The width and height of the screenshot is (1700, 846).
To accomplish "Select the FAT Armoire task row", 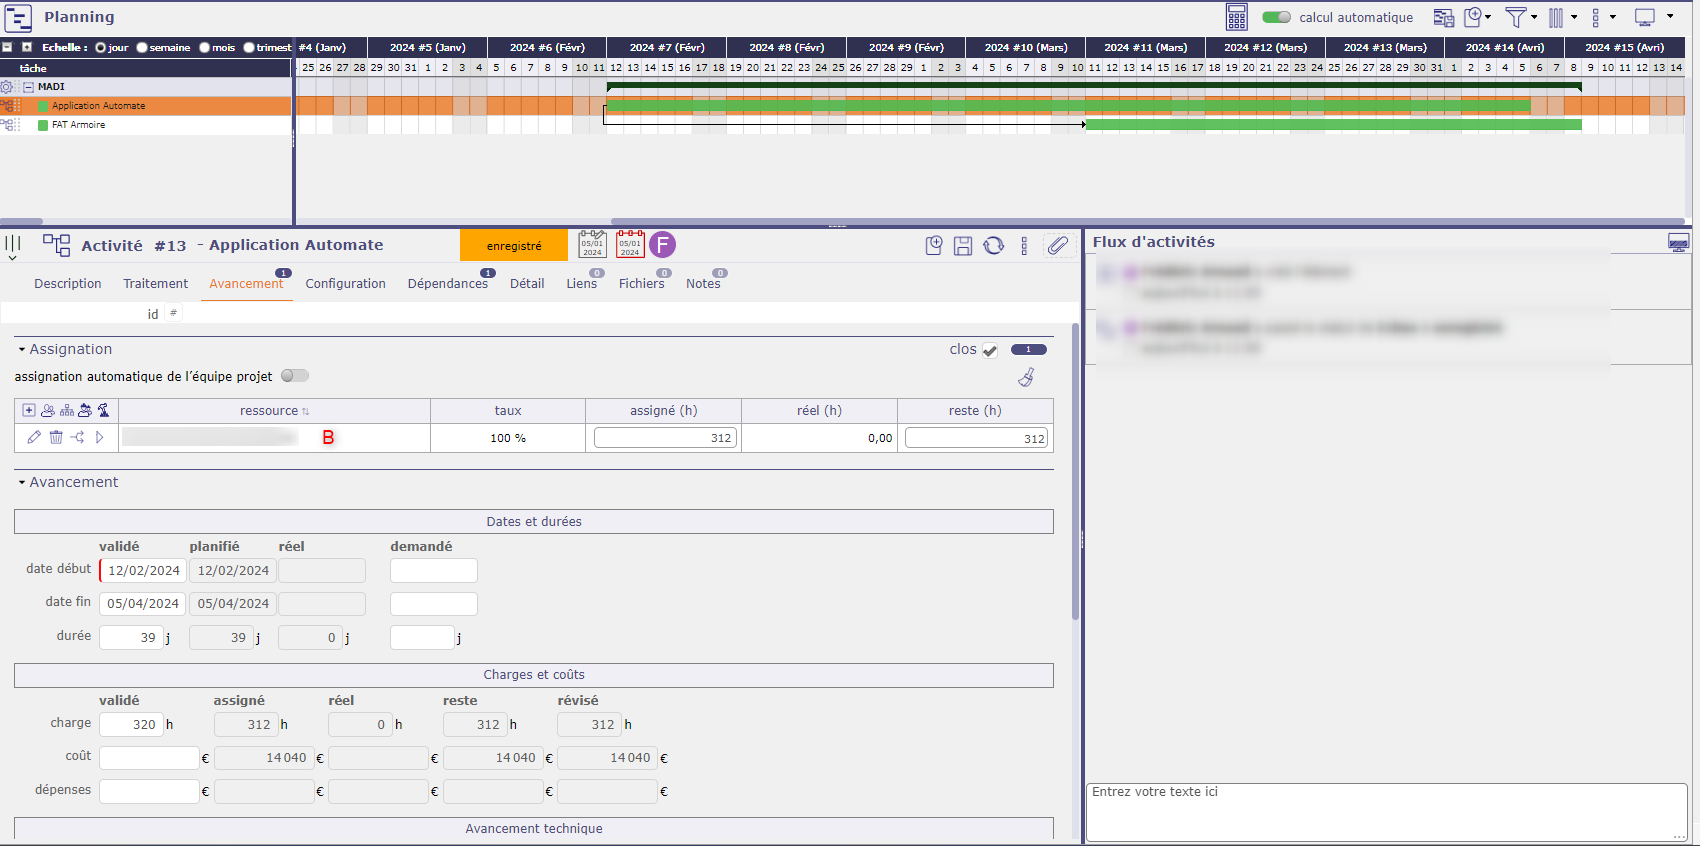I will tap(78, 125).
